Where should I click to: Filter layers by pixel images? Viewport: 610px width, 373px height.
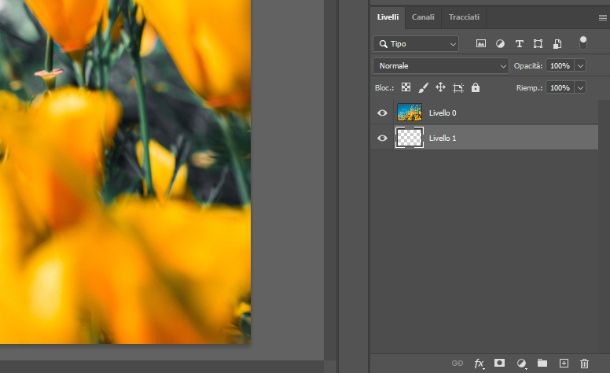[481, 44]
